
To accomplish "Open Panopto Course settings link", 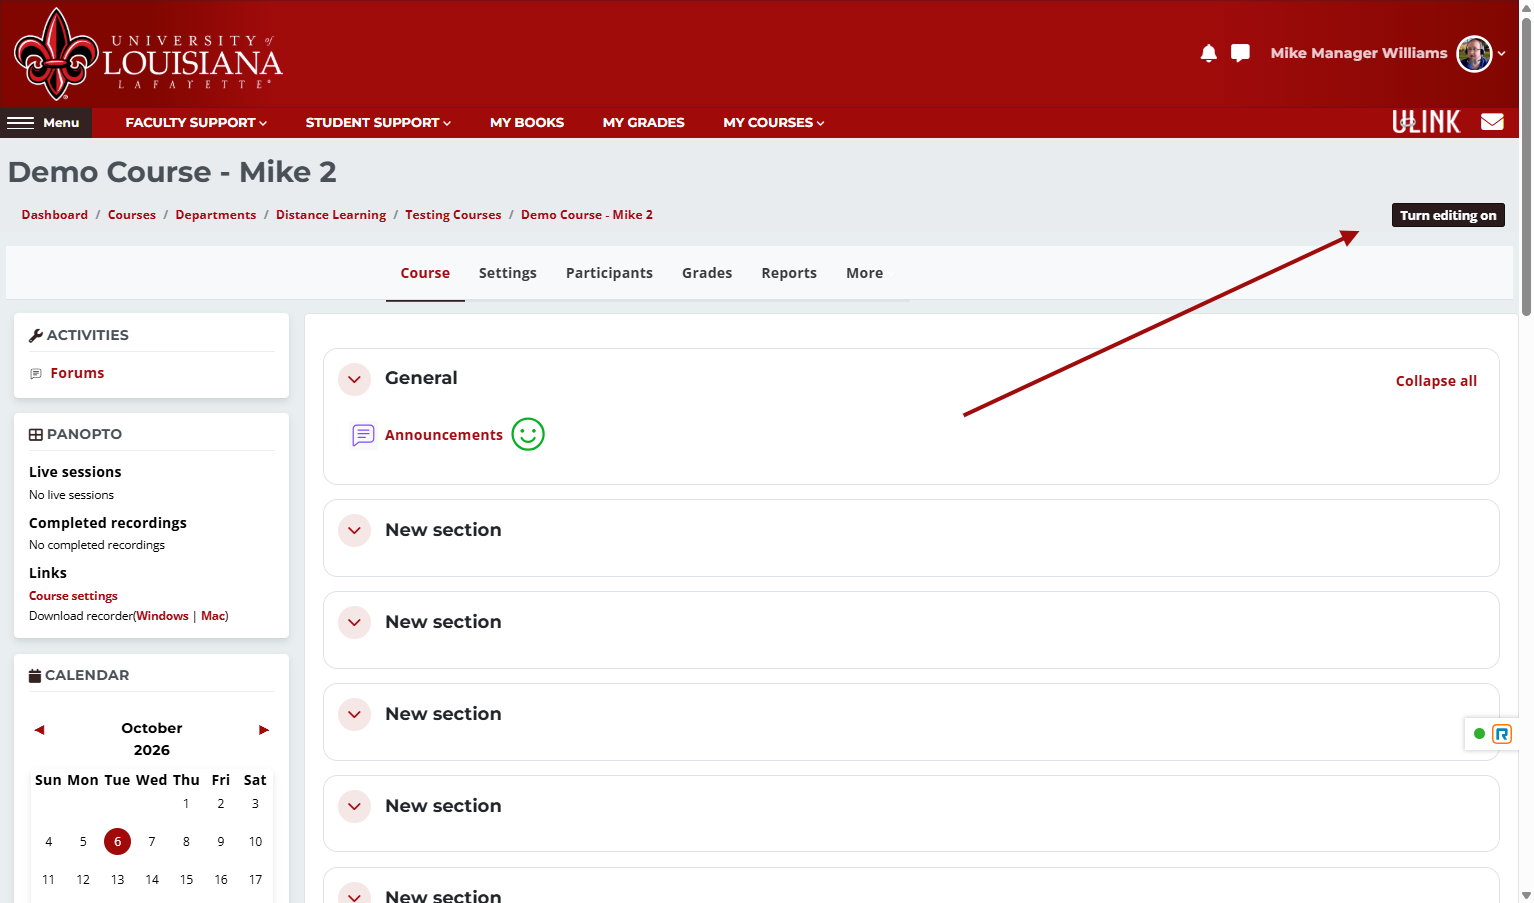I will [x=73, y=596].
